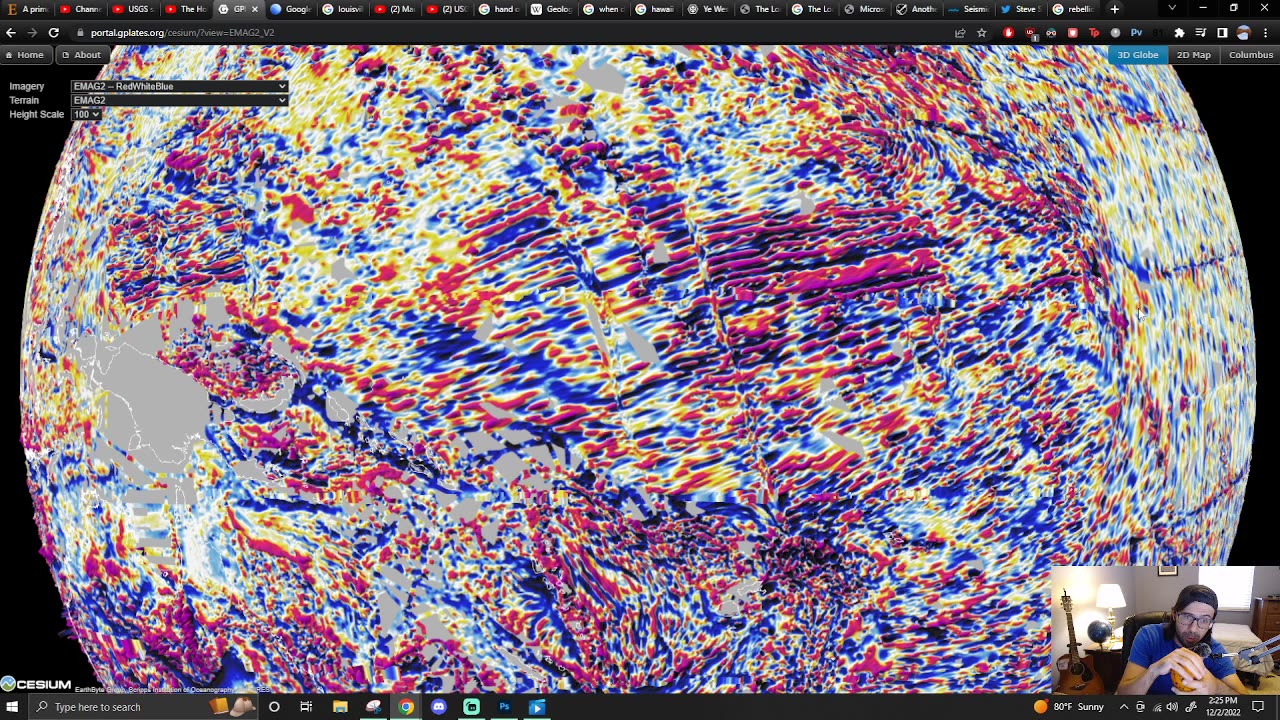Open the notification center icon
1280x720 pixels.
[x=1258, y=707]
